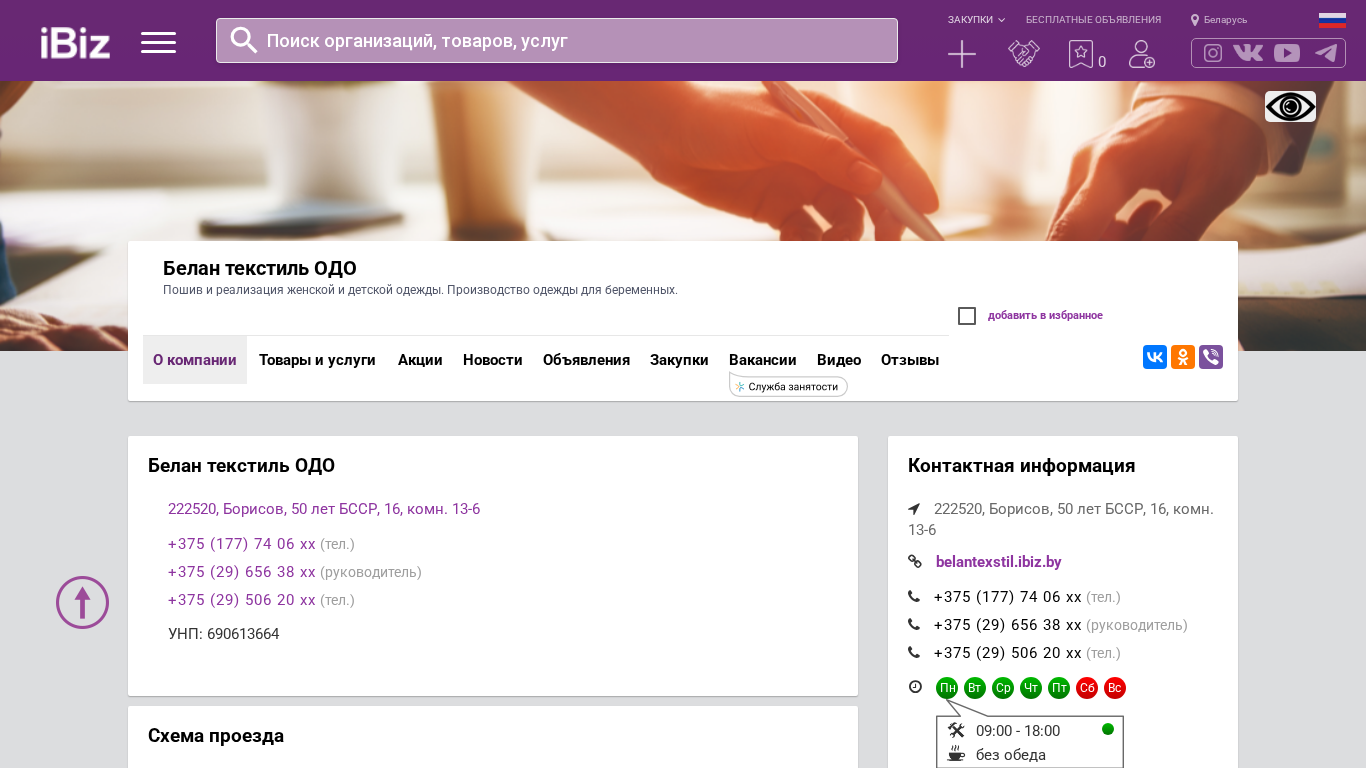Switch to the Товары и услуги tab

(317, 360)
